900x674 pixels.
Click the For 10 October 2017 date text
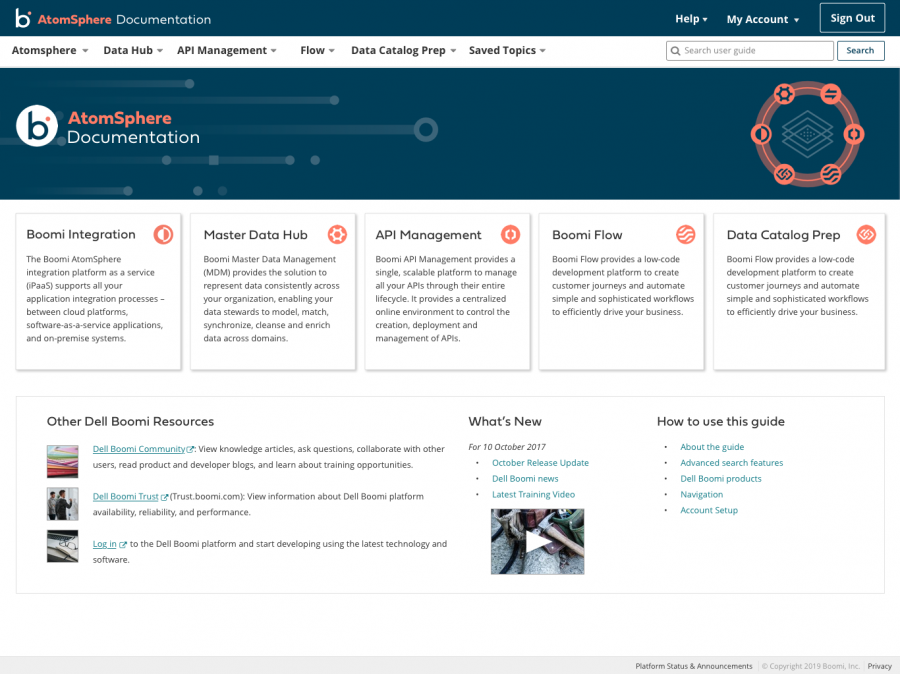pyautogui.click(x=507, y=447)
